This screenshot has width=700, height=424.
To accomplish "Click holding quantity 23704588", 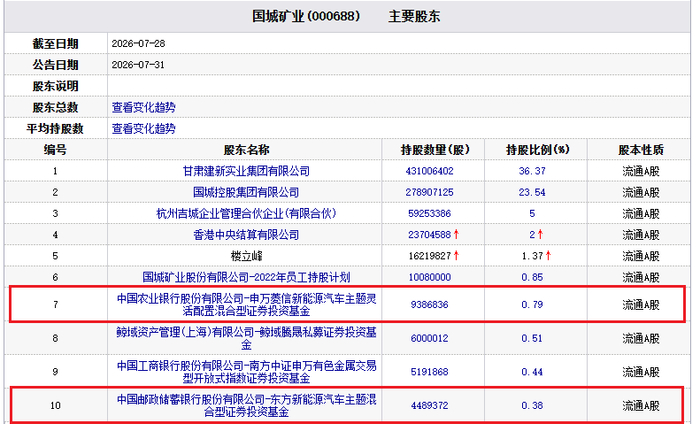I will 429,235.
